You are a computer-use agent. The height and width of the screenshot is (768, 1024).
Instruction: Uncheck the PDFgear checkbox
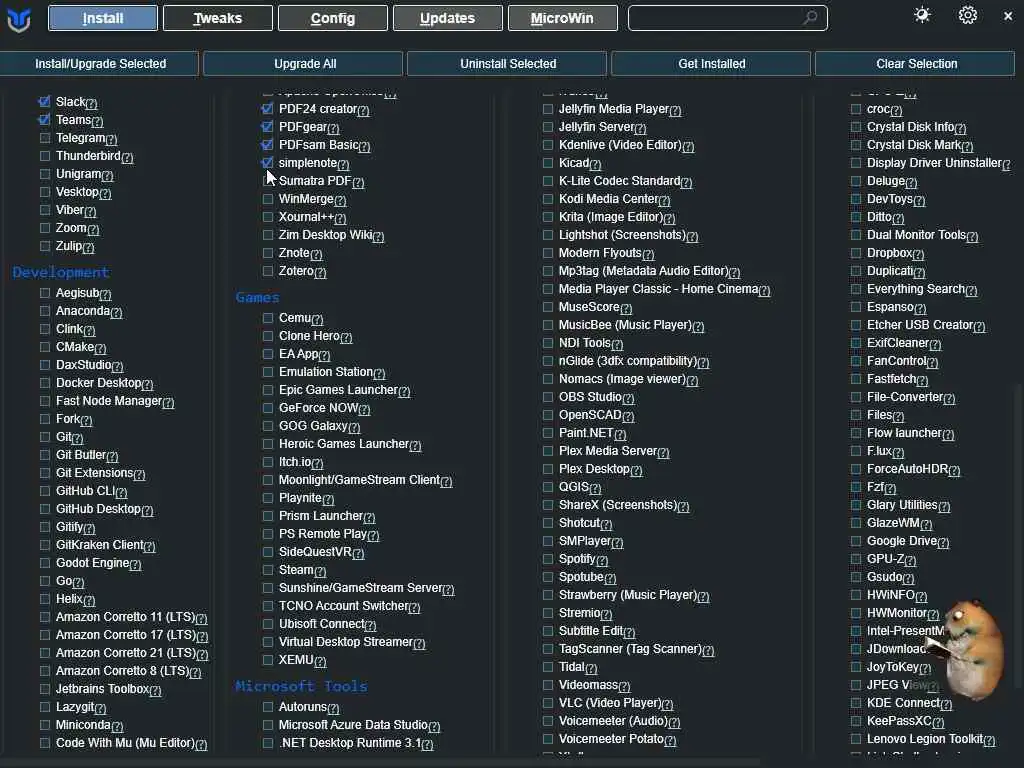tap(268, 127)
